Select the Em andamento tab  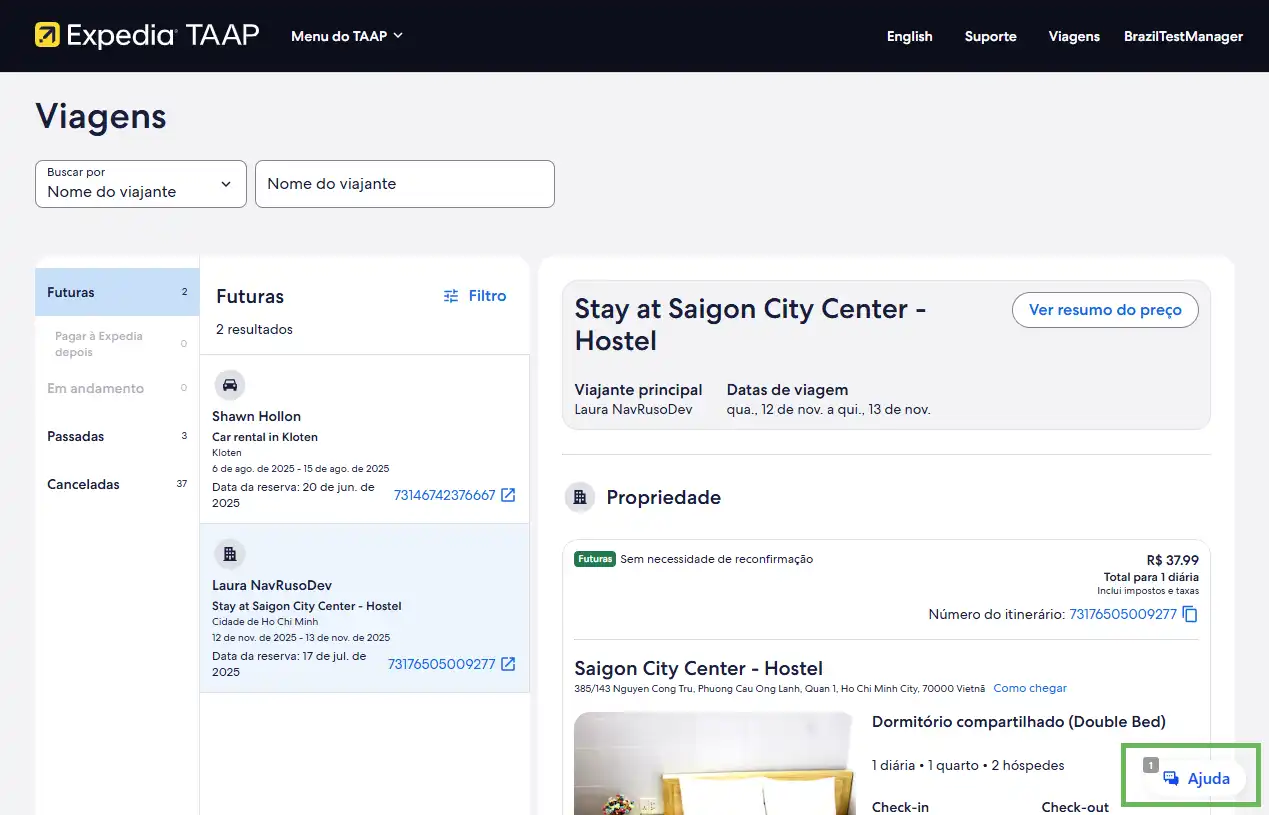(117, 388)
